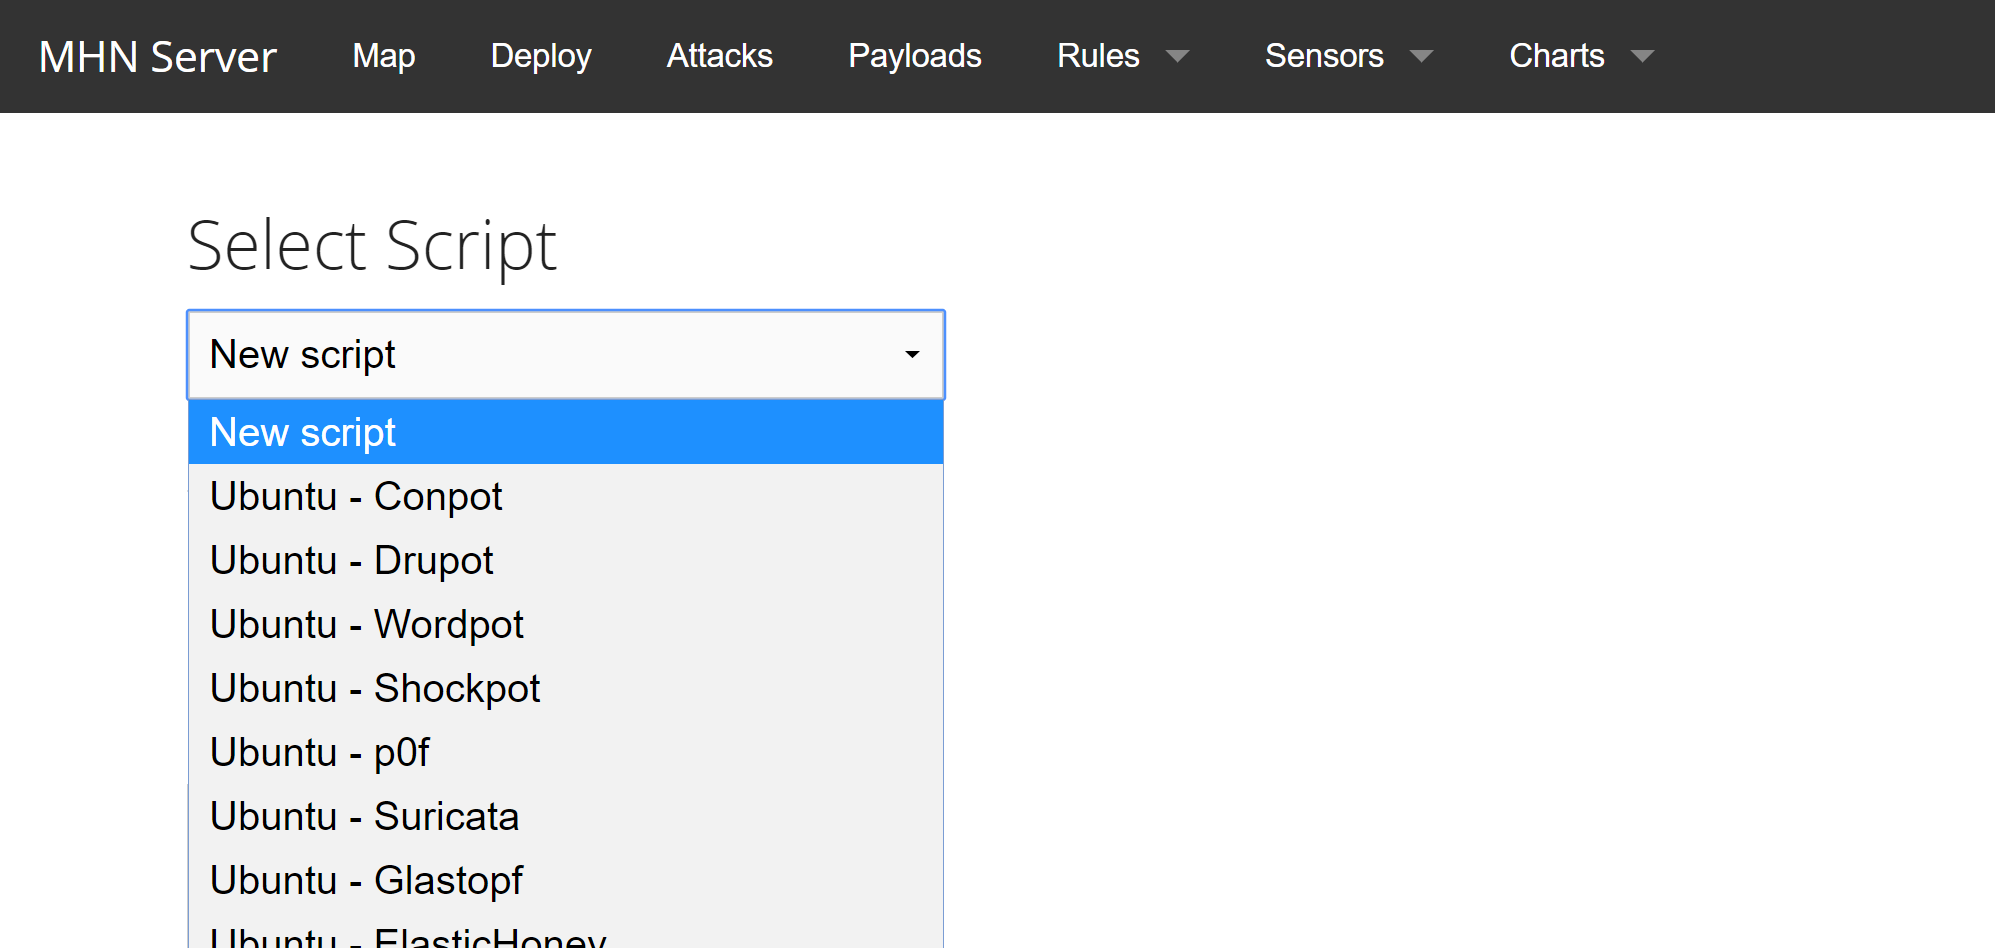This screenshot has height=948, width=1995.
Task: Click the caret arrow beside Rules
Action: coord(1178,56)
